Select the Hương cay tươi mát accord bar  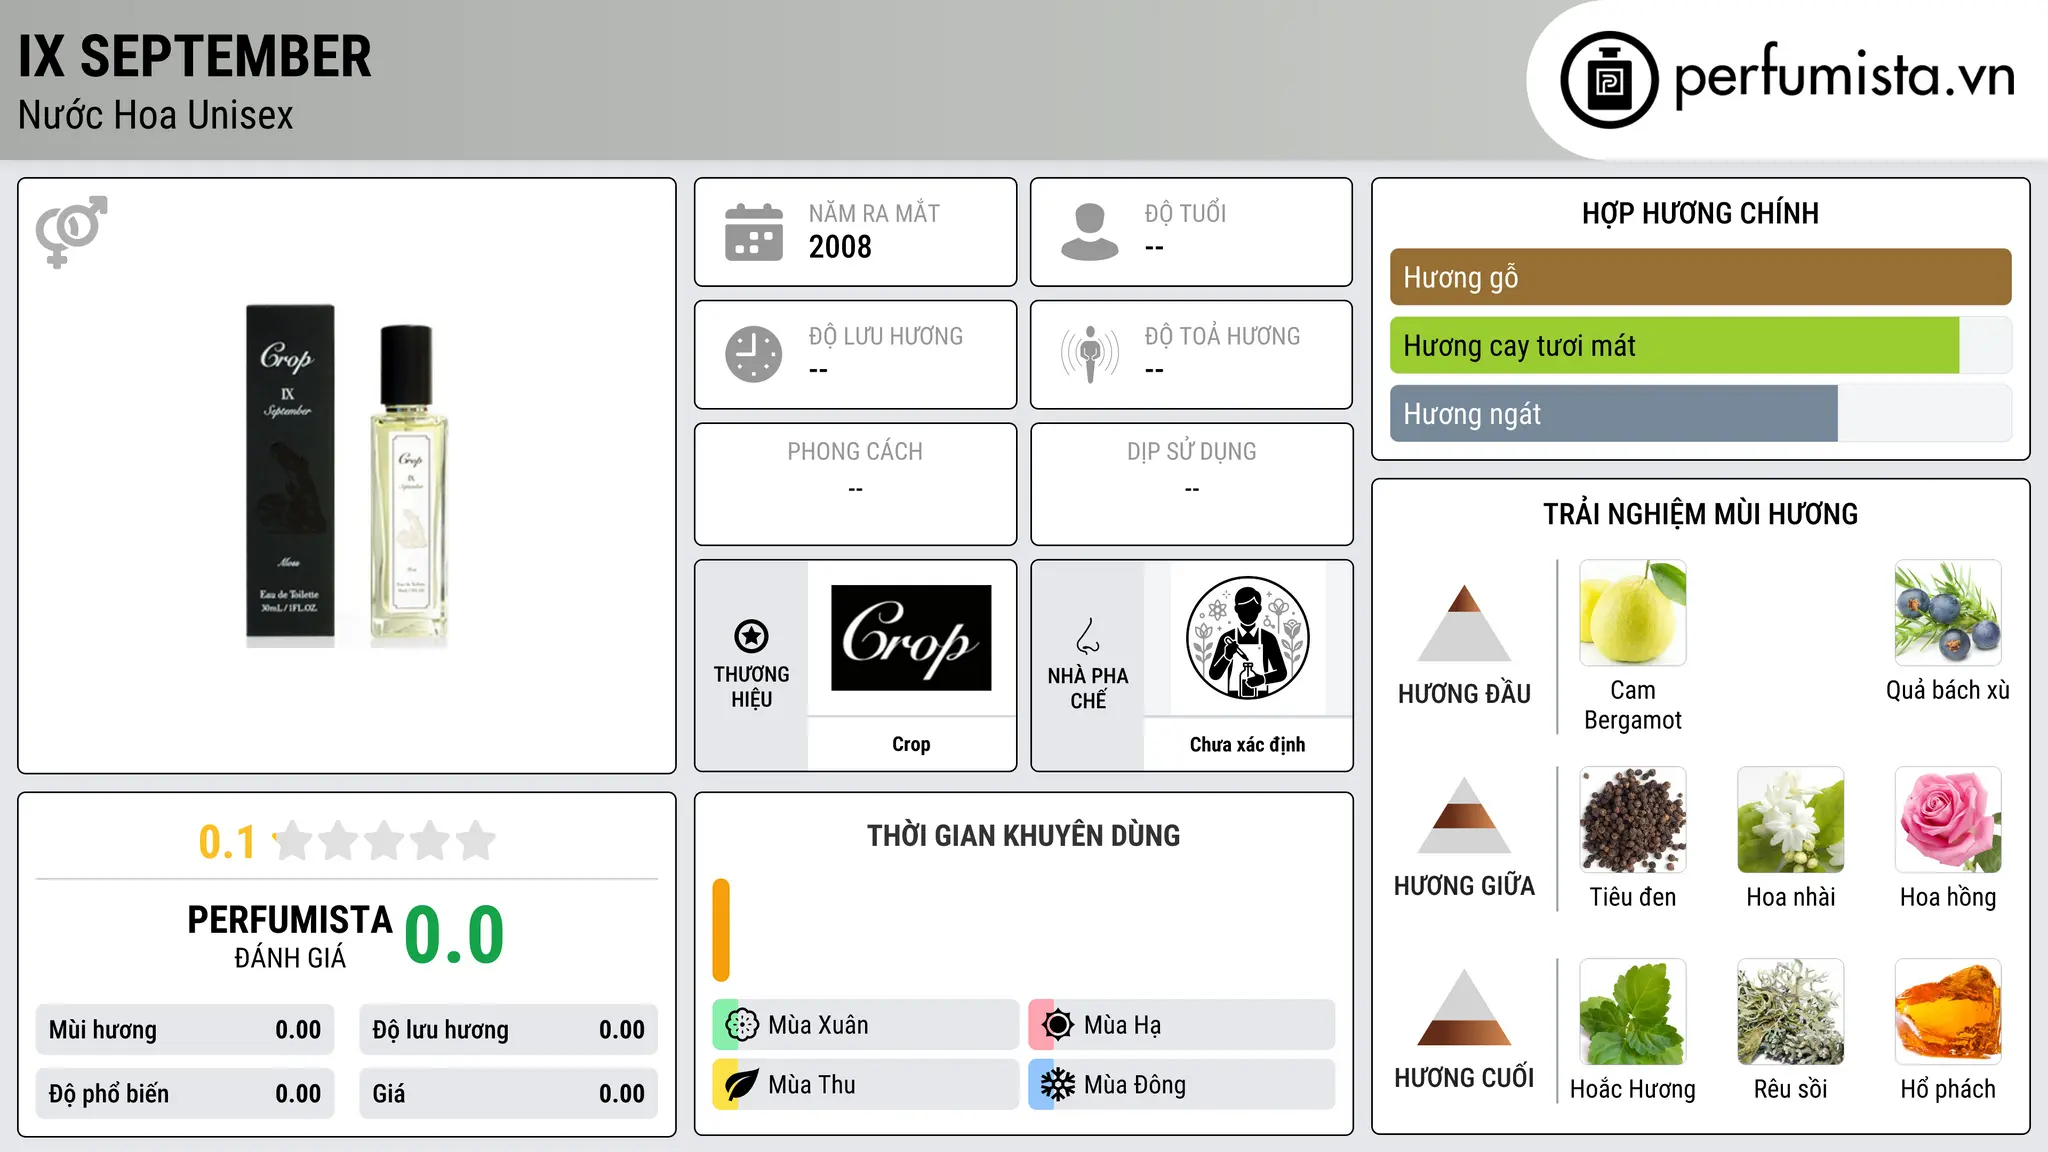1700,345
